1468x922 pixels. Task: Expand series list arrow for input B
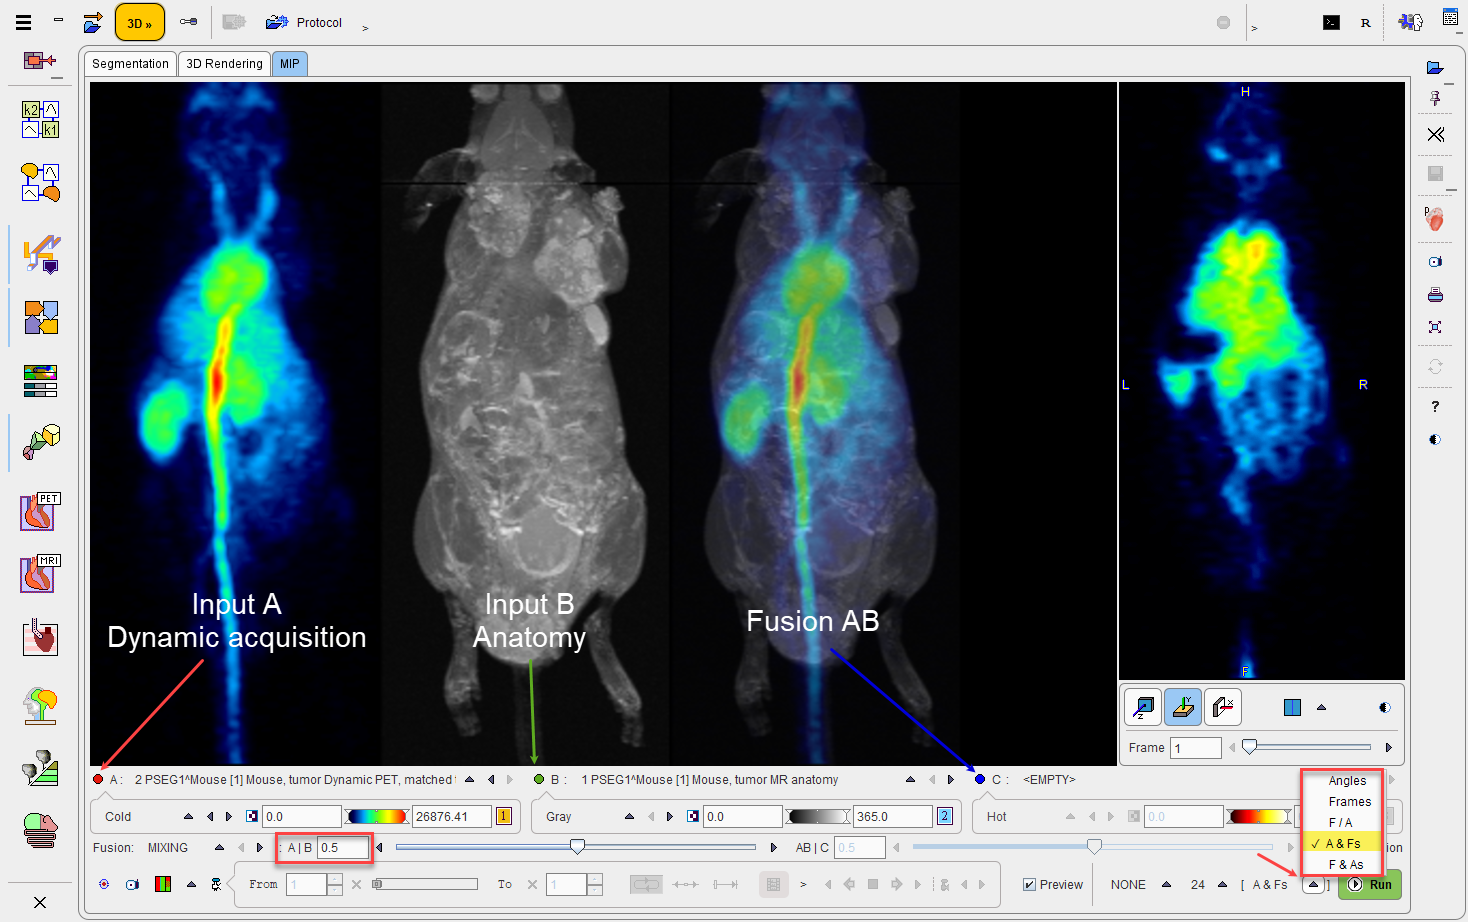click(x=910, y=780)
